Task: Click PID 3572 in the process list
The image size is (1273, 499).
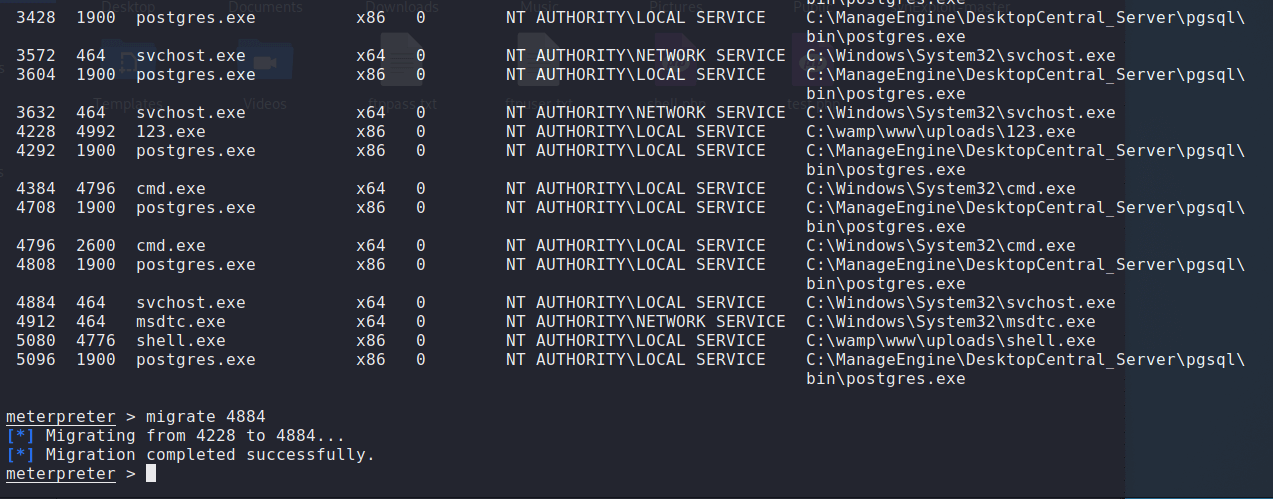Action: (36, 56)
